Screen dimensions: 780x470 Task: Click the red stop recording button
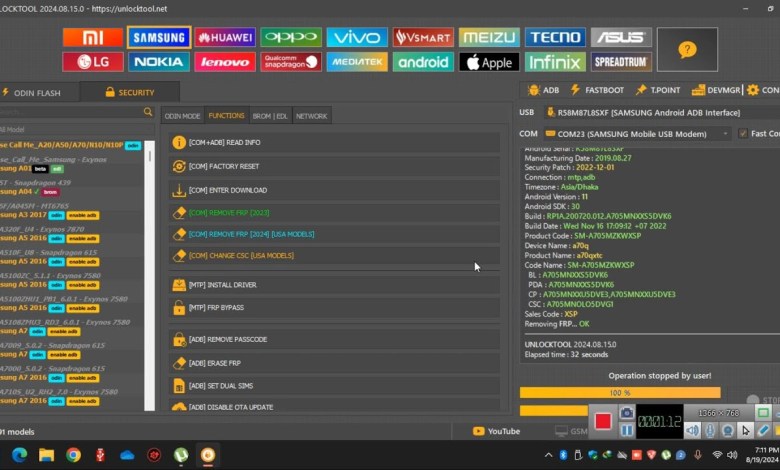point(603,421)
